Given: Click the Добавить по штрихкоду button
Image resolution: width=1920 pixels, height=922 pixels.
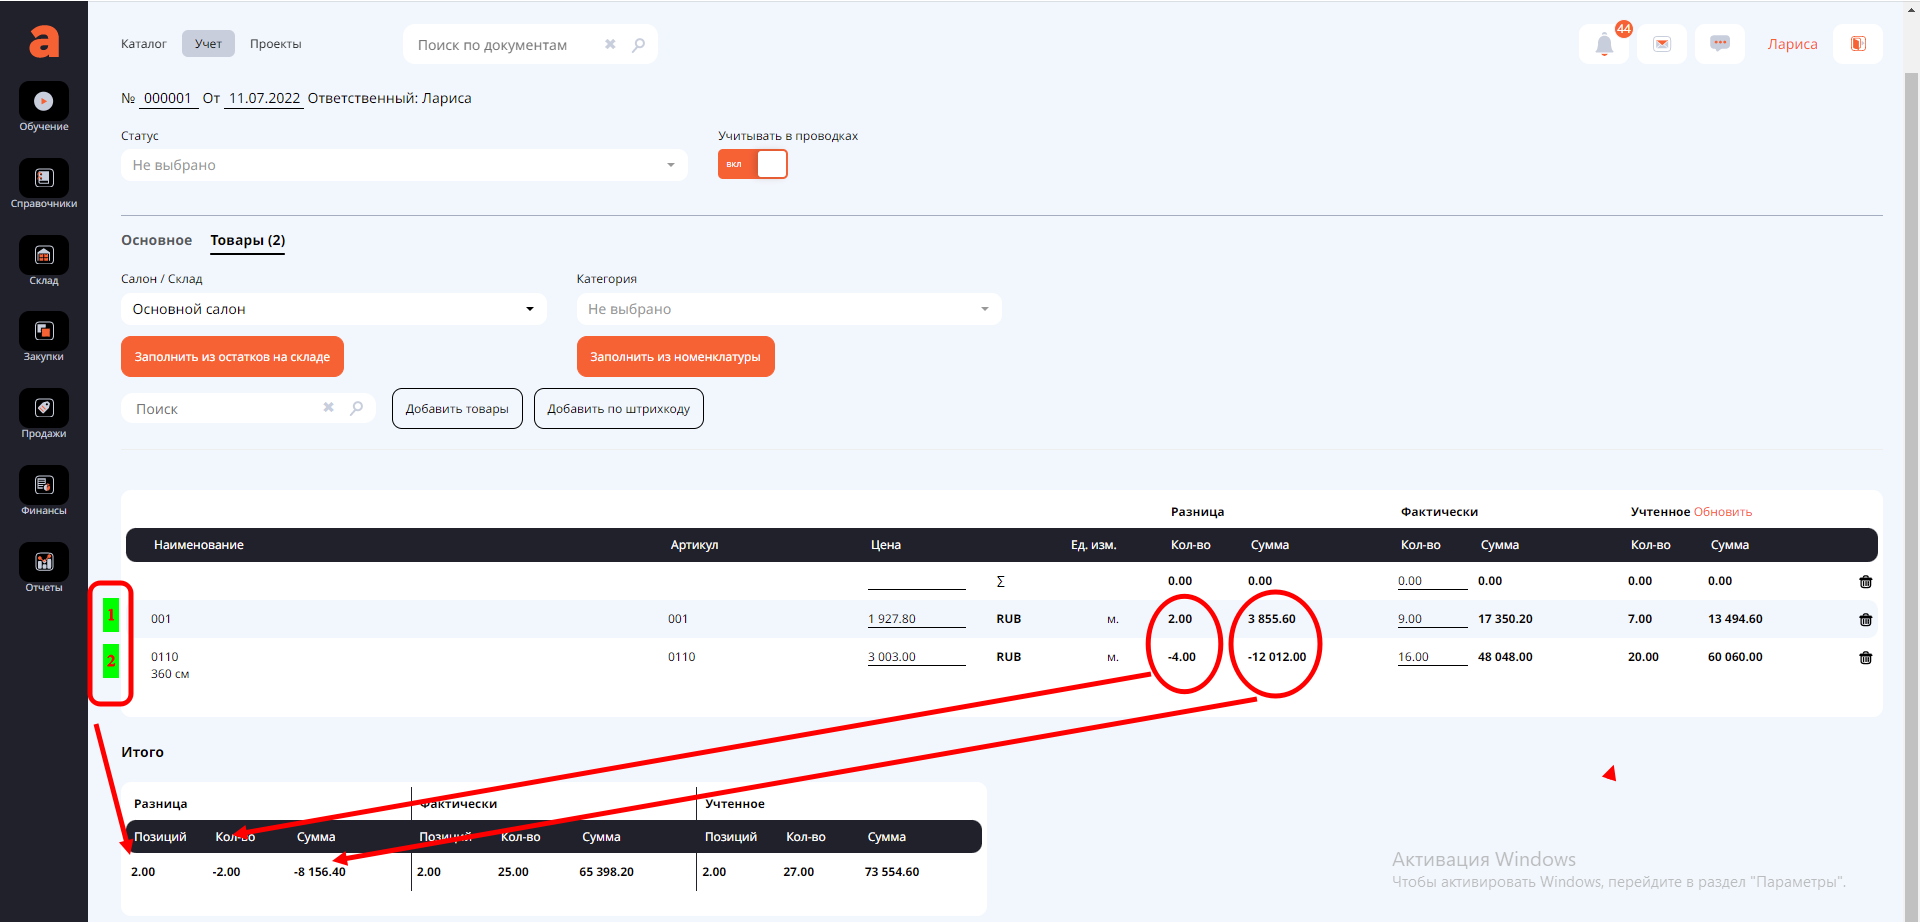Looking at the screenshot, I should [618, 409].
